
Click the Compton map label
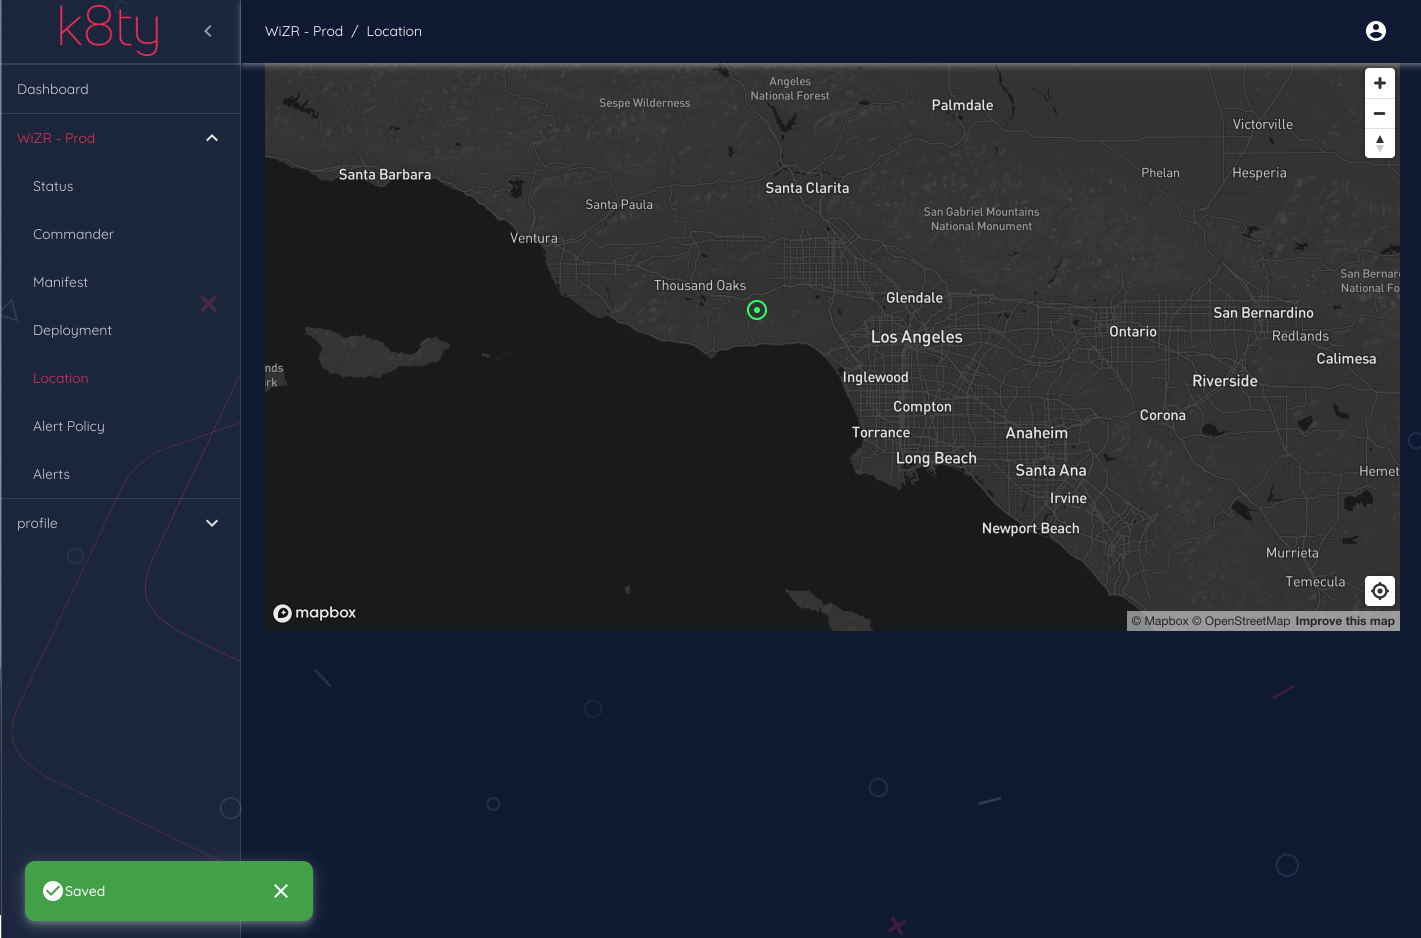point(923,407)
